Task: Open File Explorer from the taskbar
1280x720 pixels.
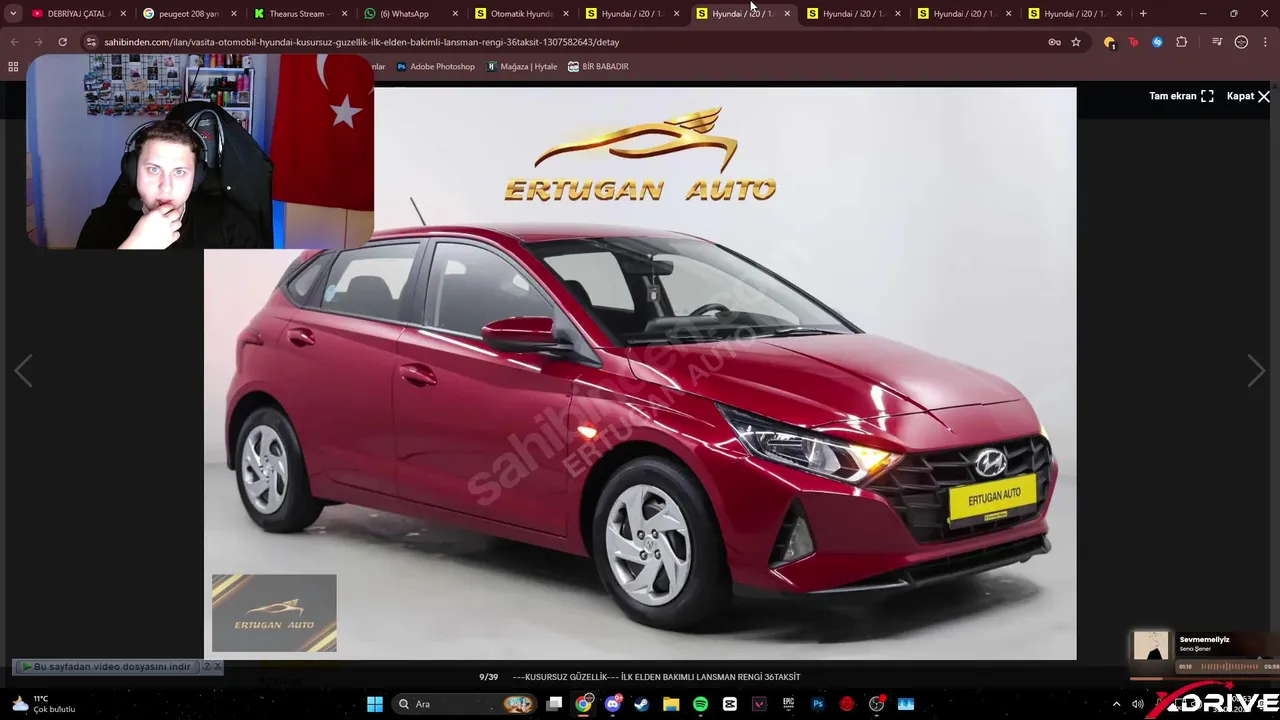Action: point(671,704)
